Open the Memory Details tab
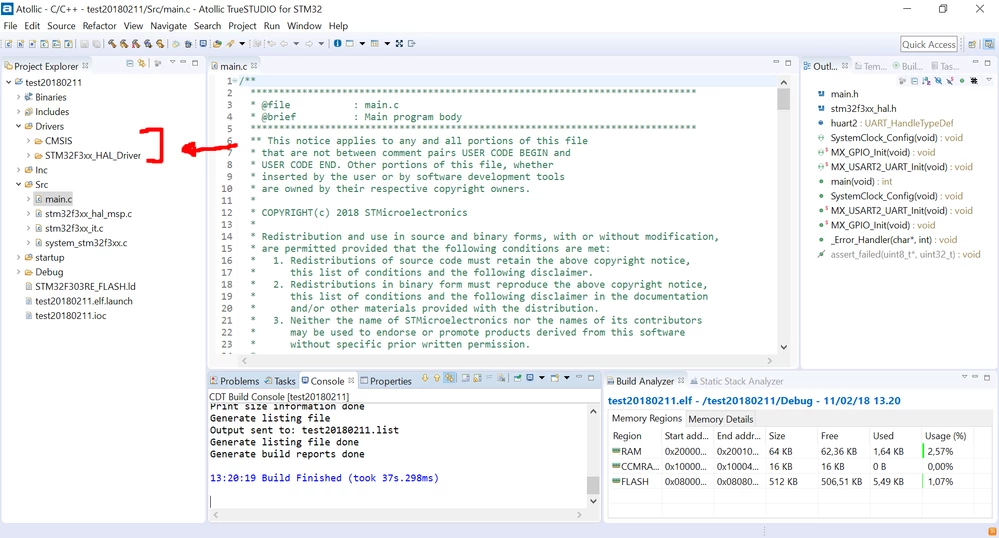This screenshot has height=538, width=999. (x=721, y=419)
